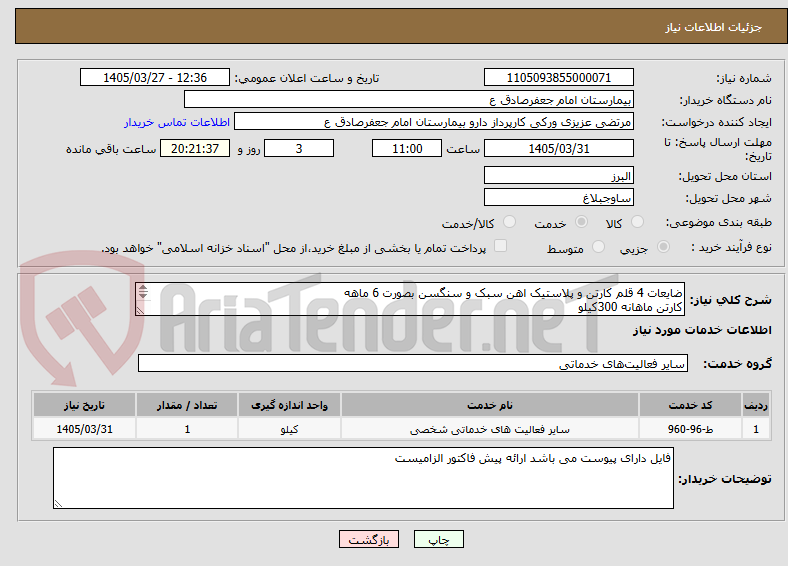
Task: Select the خدمت radio button
Action: point(581,222)
